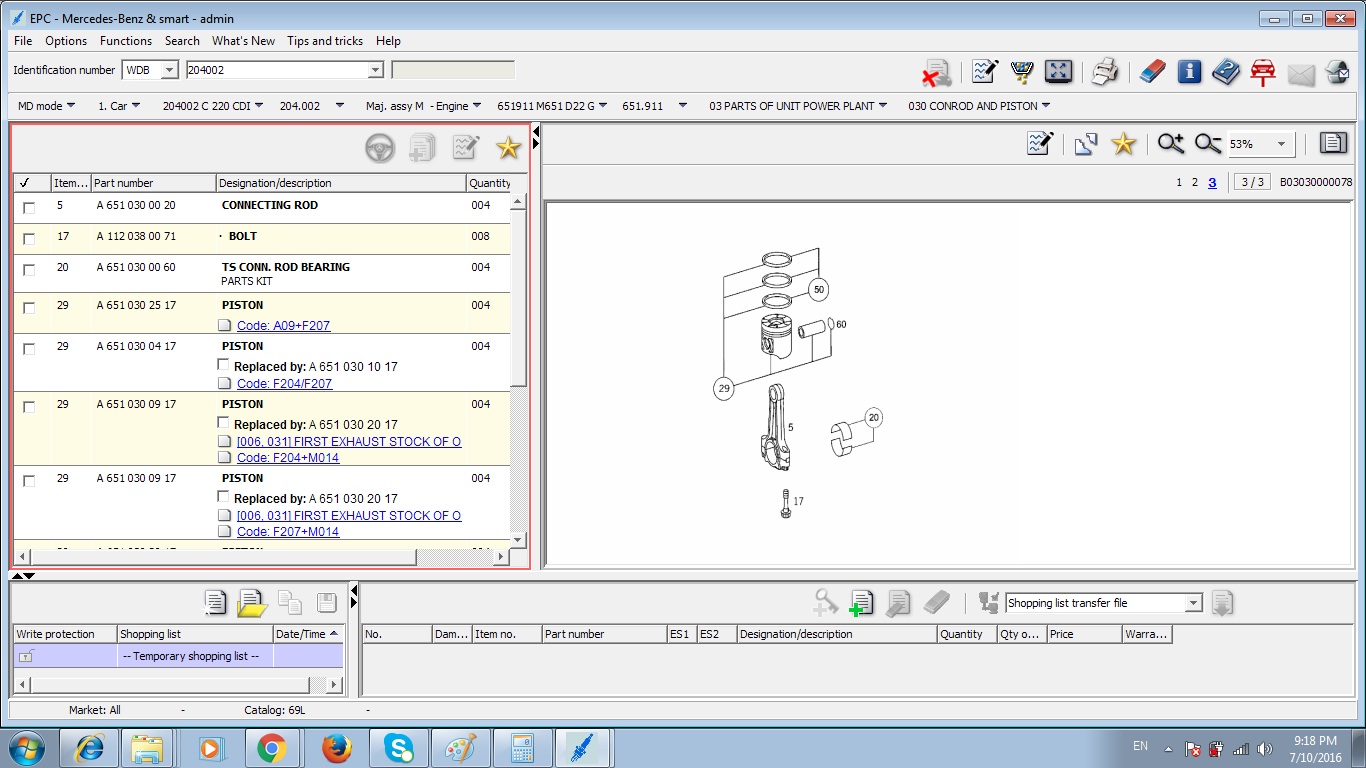The image size is (1366, 768).
Task: Click the shopping cart icon
Action: point(1021,72)
